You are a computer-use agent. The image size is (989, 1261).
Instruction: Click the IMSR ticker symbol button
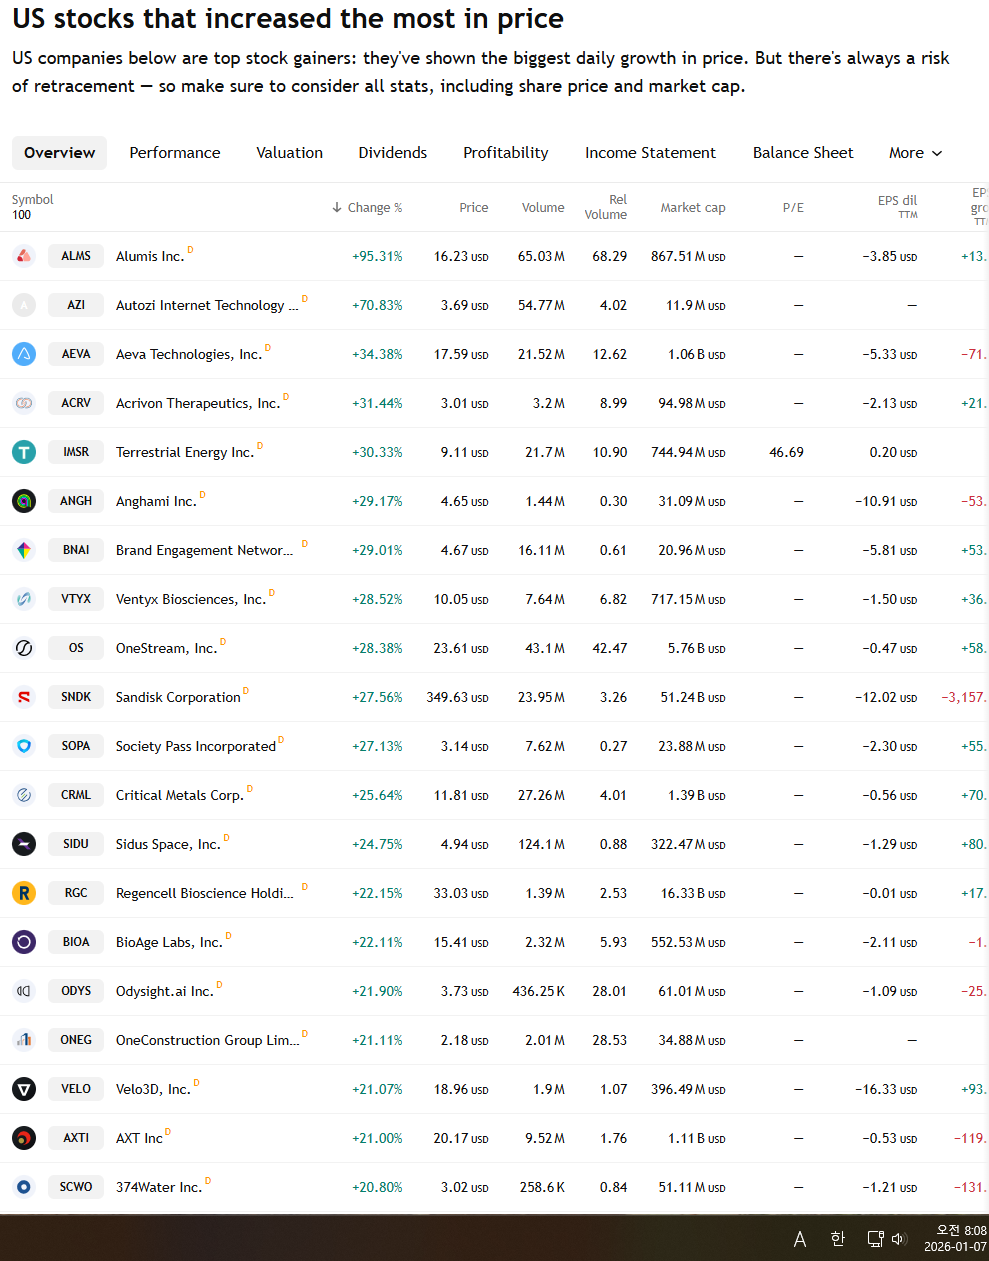coord(76,452)
